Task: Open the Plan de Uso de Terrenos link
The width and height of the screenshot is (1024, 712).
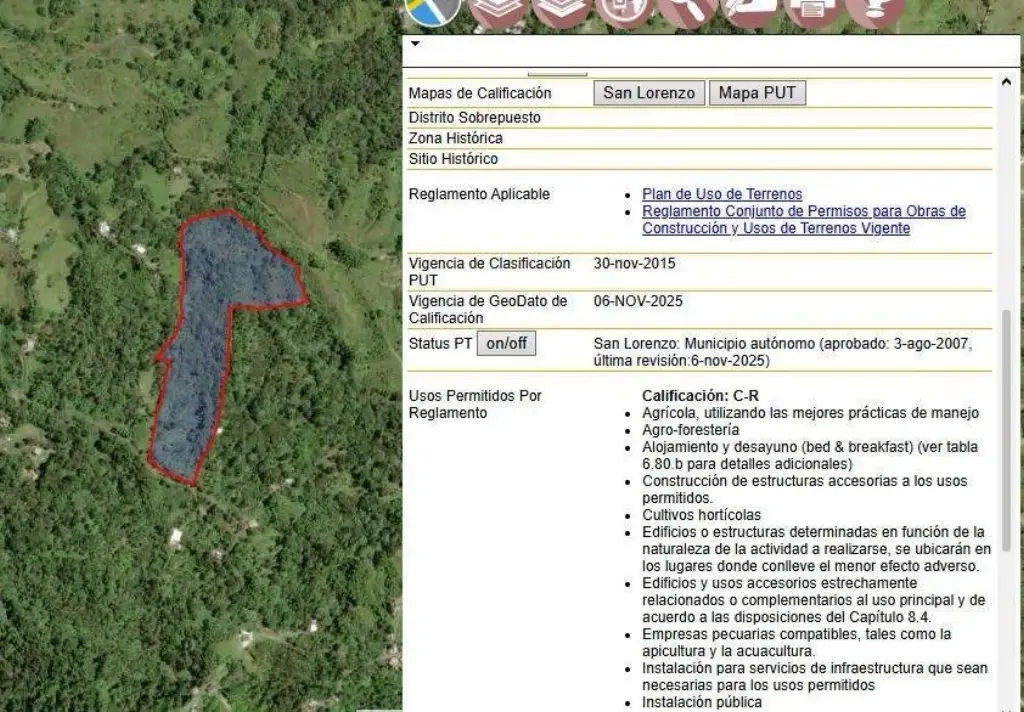Action: click(x=722, y=194)
